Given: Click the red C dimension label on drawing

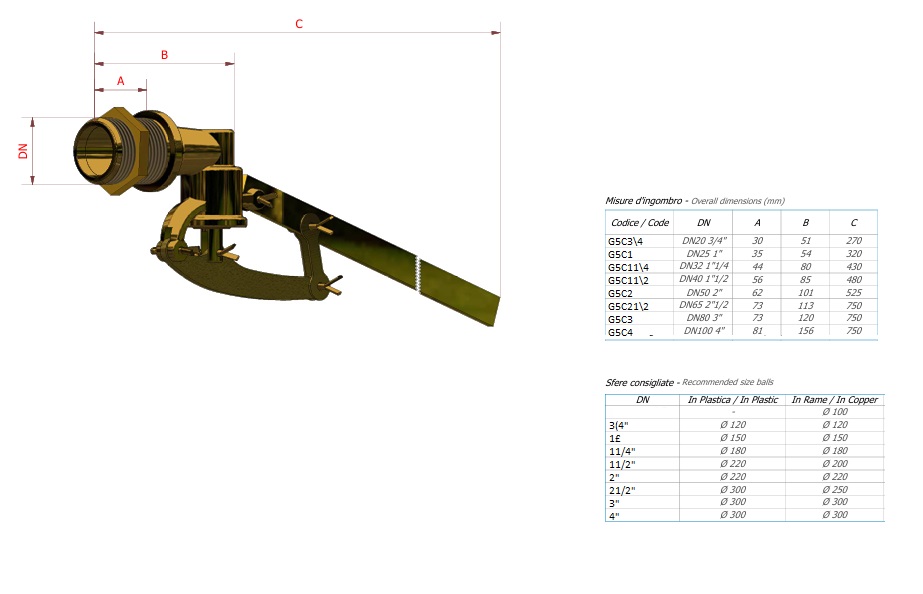Looking at the screenshot, I should point(298,24).
